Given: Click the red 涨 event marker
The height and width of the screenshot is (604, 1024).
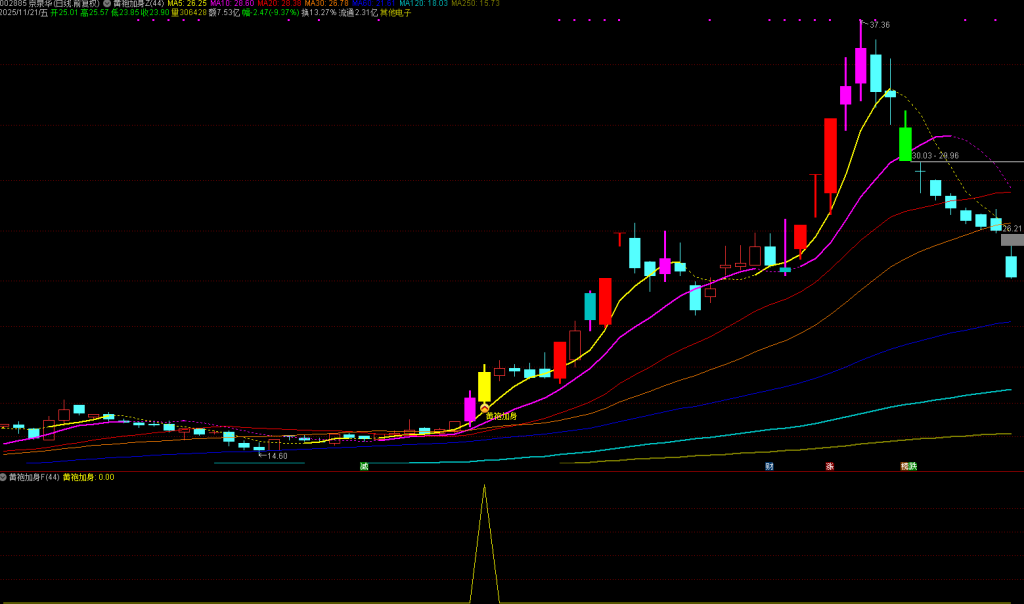Looking at the screenshot, I should [x=829, y=466].
